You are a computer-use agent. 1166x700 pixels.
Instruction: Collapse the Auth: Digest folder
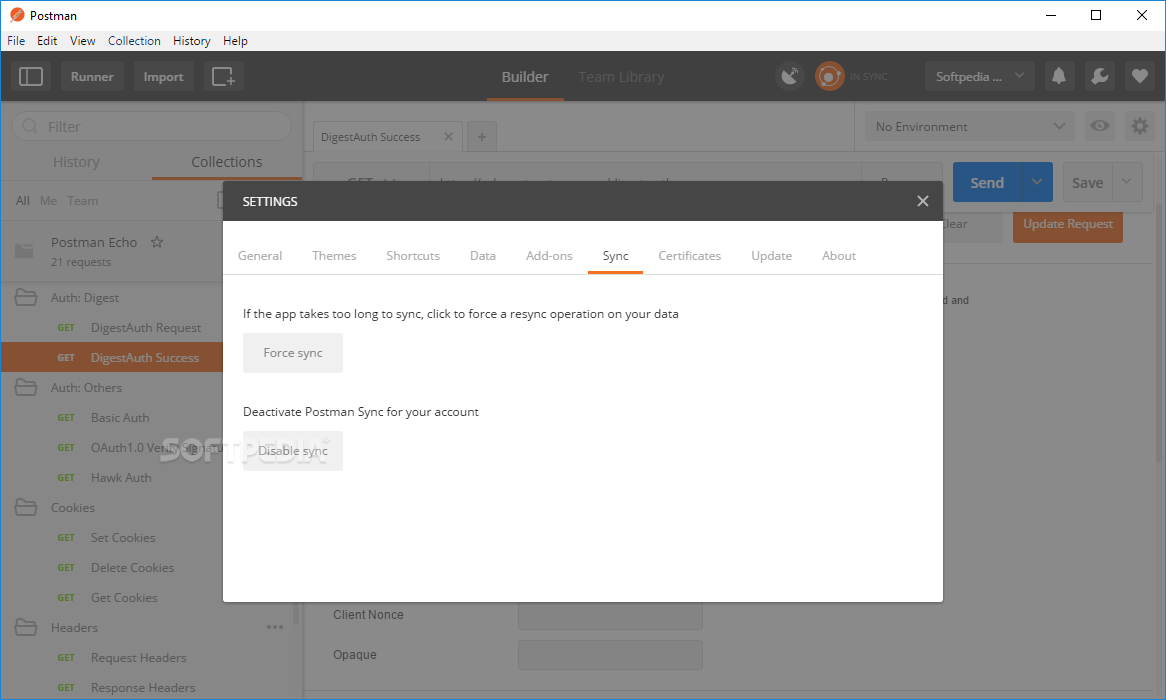click(x=26, y=298)
